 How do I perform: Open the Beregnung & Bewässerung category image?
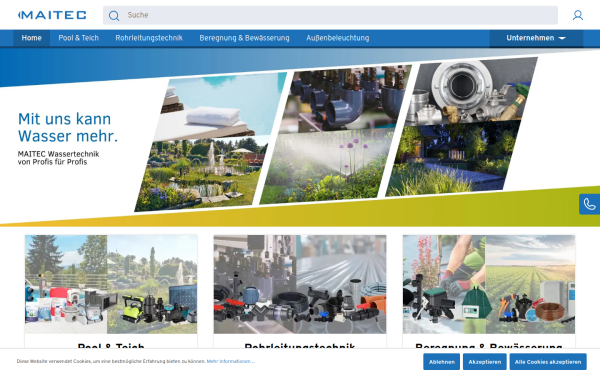[489, 284]
